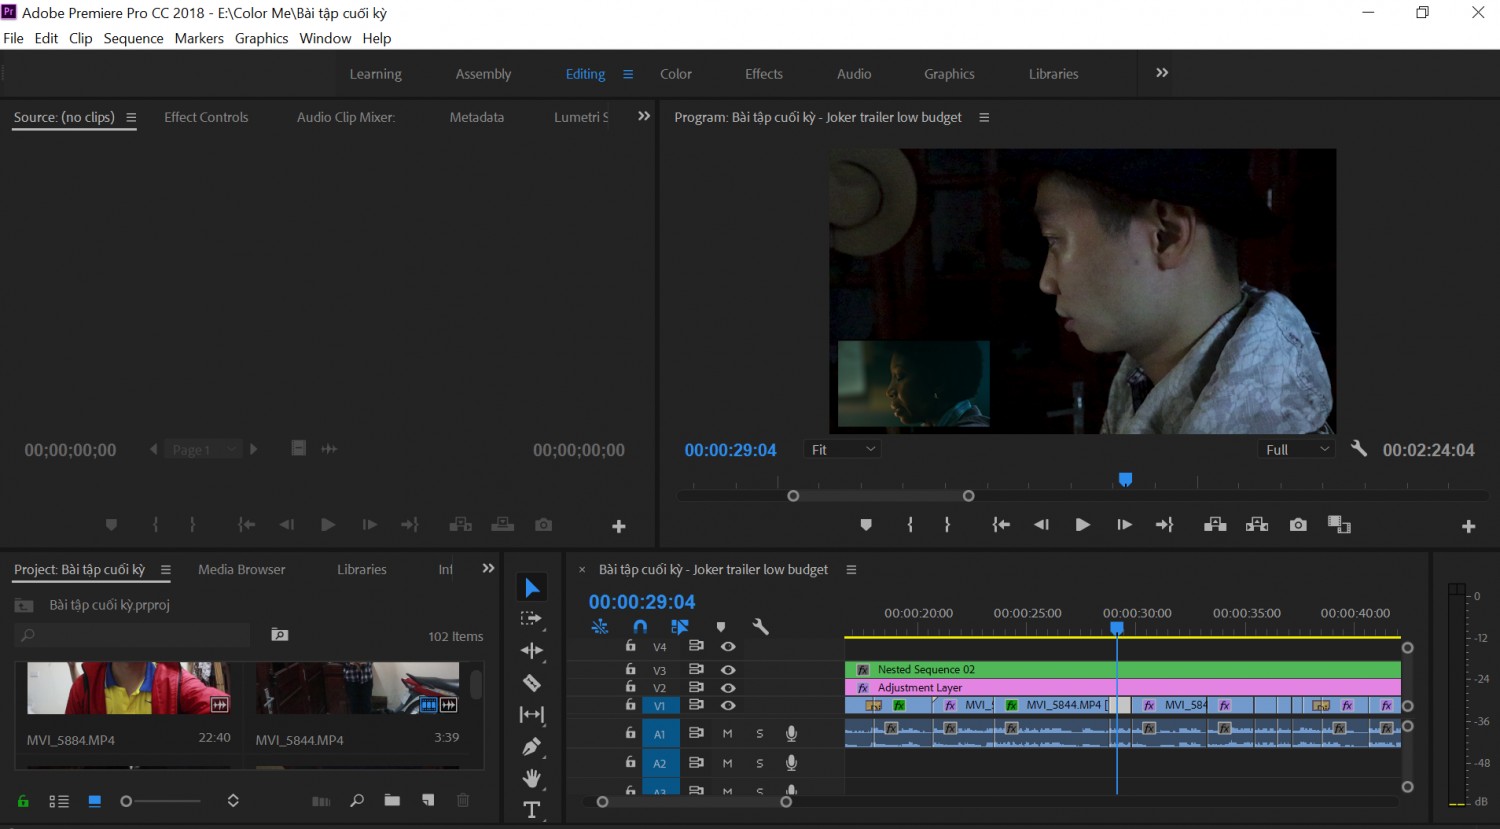Select the Razor tool

coord(532,683)
